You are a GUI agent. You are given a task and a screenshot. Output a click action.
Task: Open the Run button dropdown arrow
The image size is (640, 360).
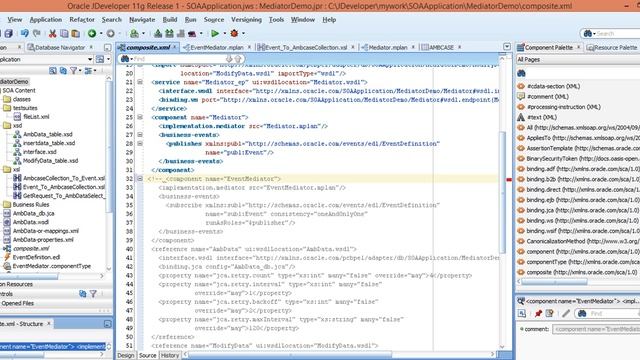click(224, 33)
